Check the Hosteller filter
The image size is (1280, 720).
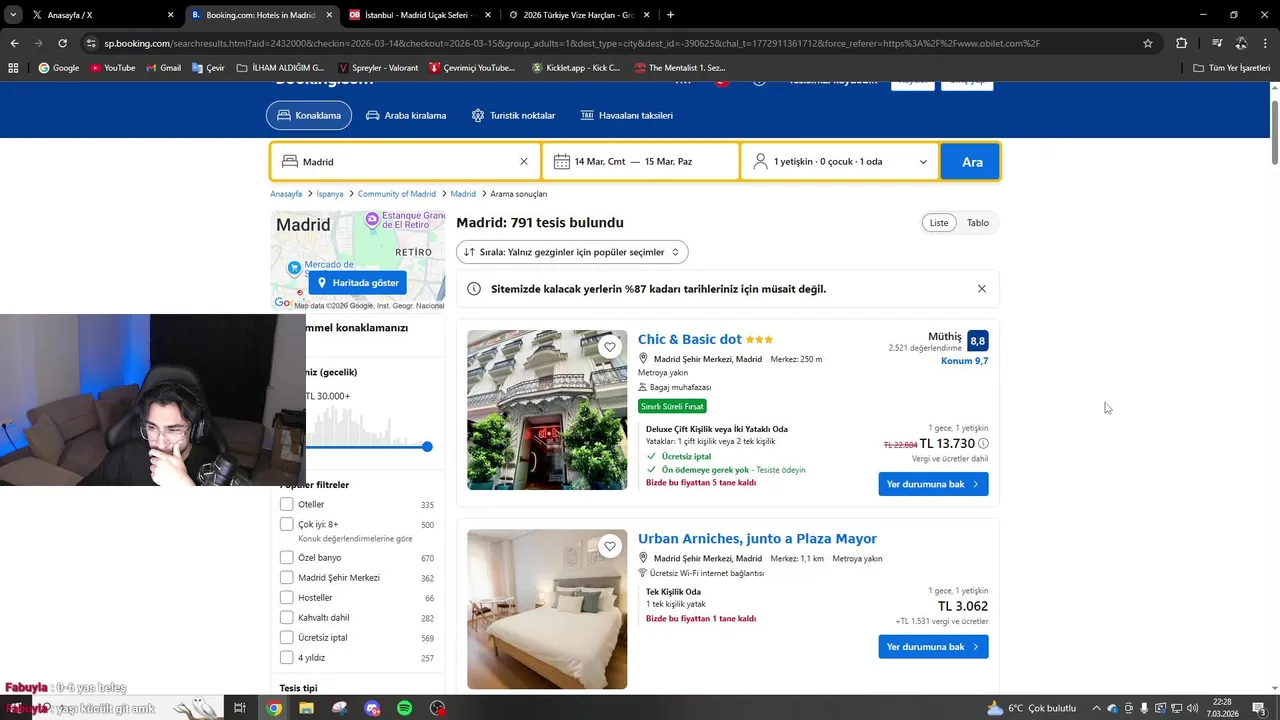coord(287,597)
